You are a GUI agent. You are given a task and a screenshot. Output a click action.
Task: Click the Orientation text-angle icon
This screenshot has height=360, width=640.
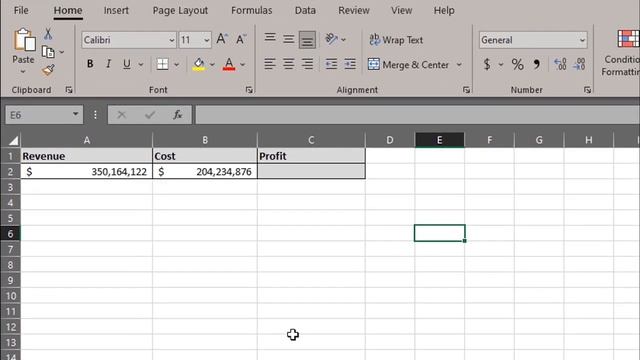pos(331,39)
